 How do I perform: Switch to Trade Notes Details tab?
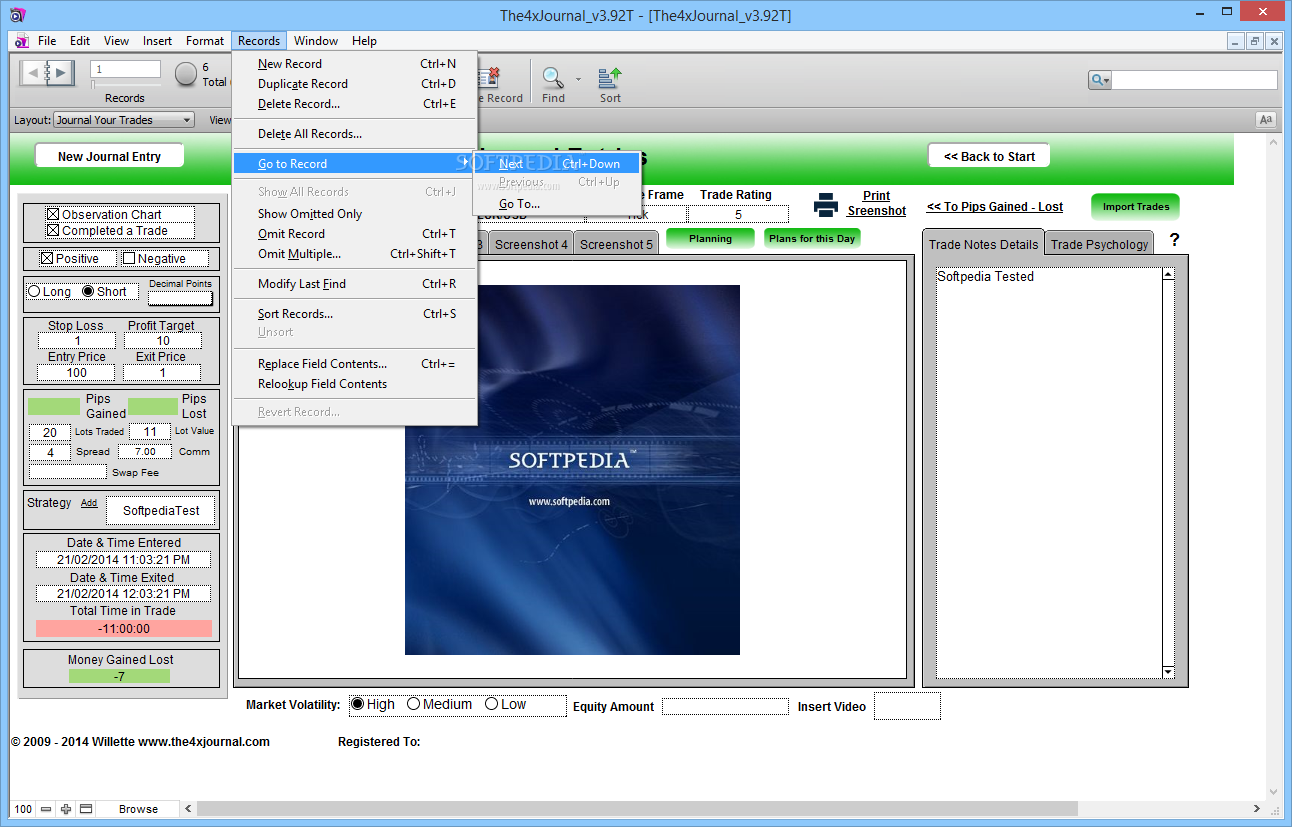click(983, 244)
